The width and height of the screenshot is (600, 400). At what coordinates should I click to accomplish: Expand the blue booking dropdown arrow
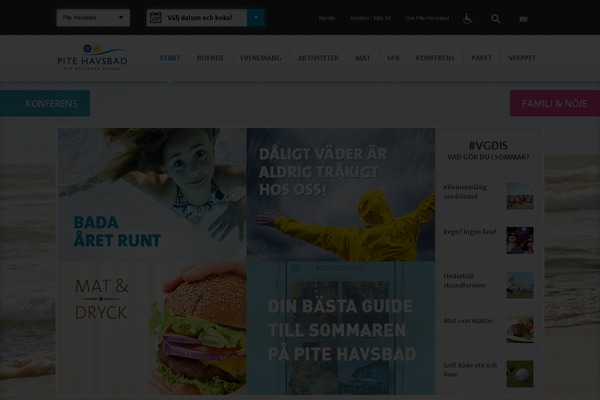pyautogui.click(x=256, y=18)
